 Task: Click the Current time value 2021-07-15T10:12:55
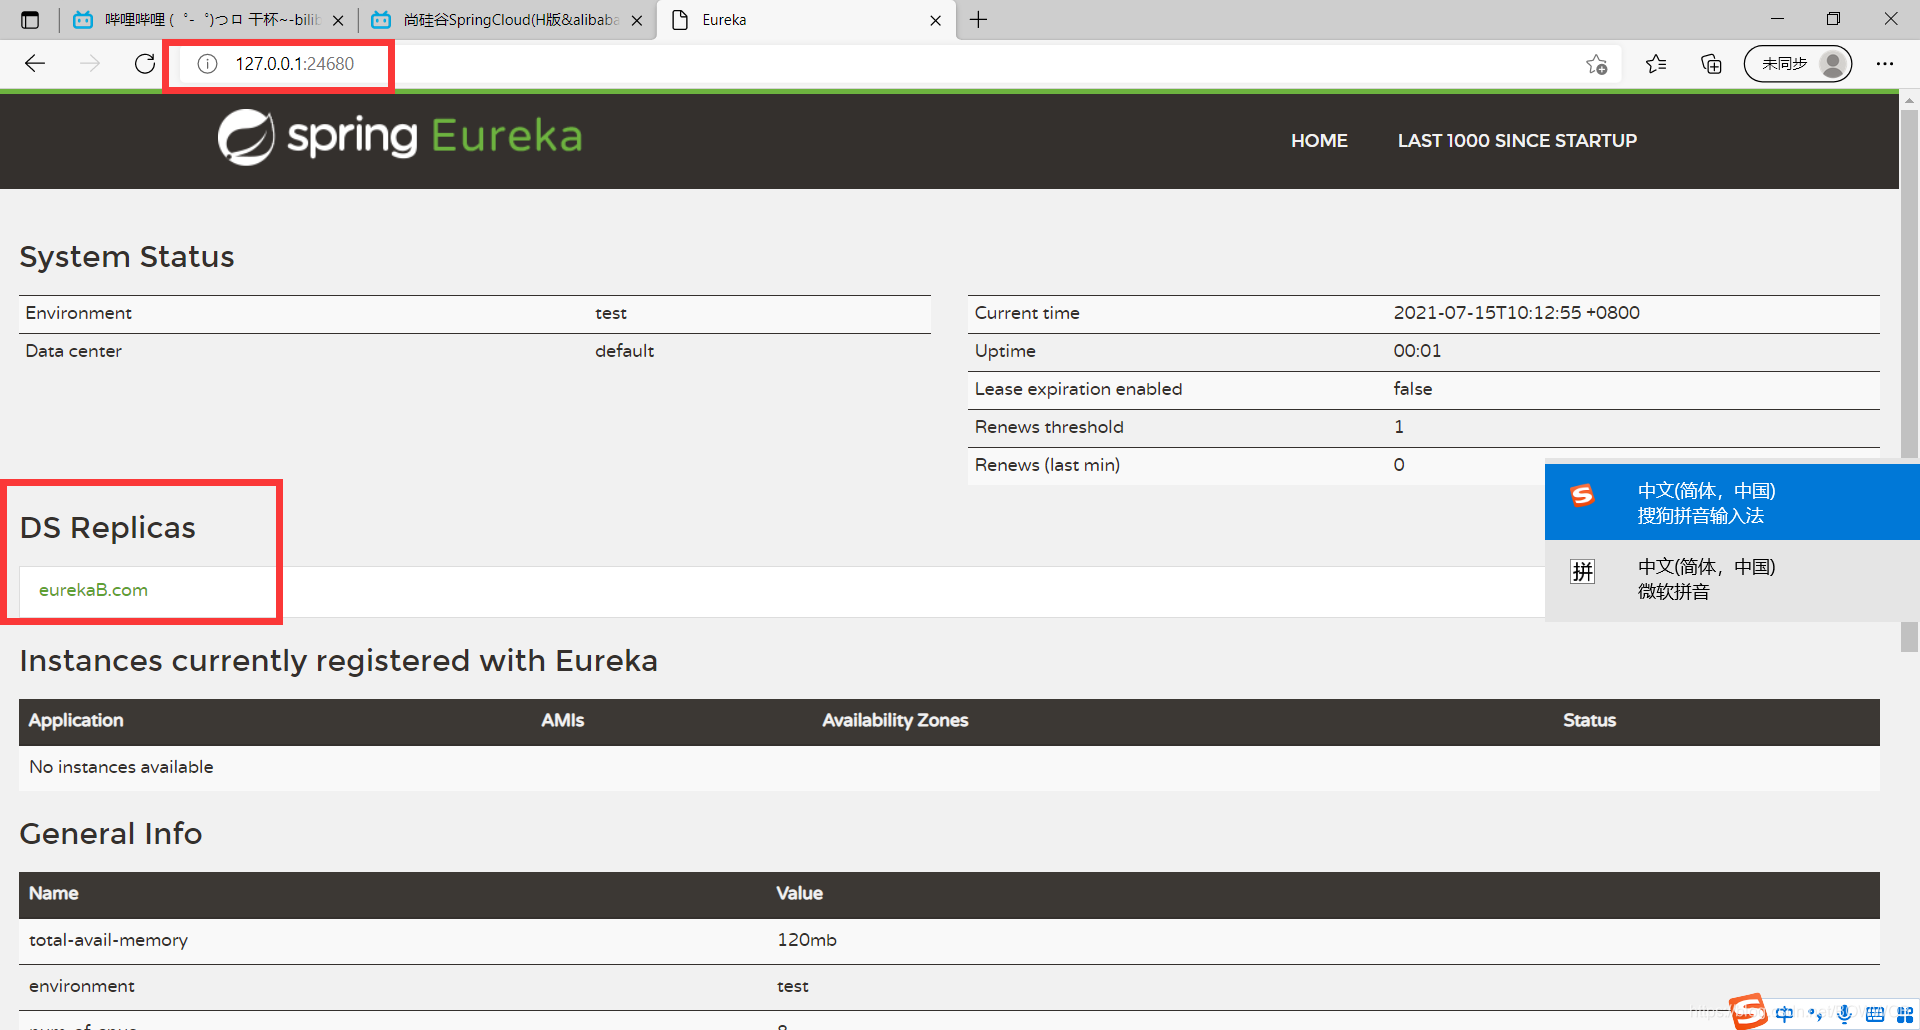pyautogui.click(x=1516, y=313)
